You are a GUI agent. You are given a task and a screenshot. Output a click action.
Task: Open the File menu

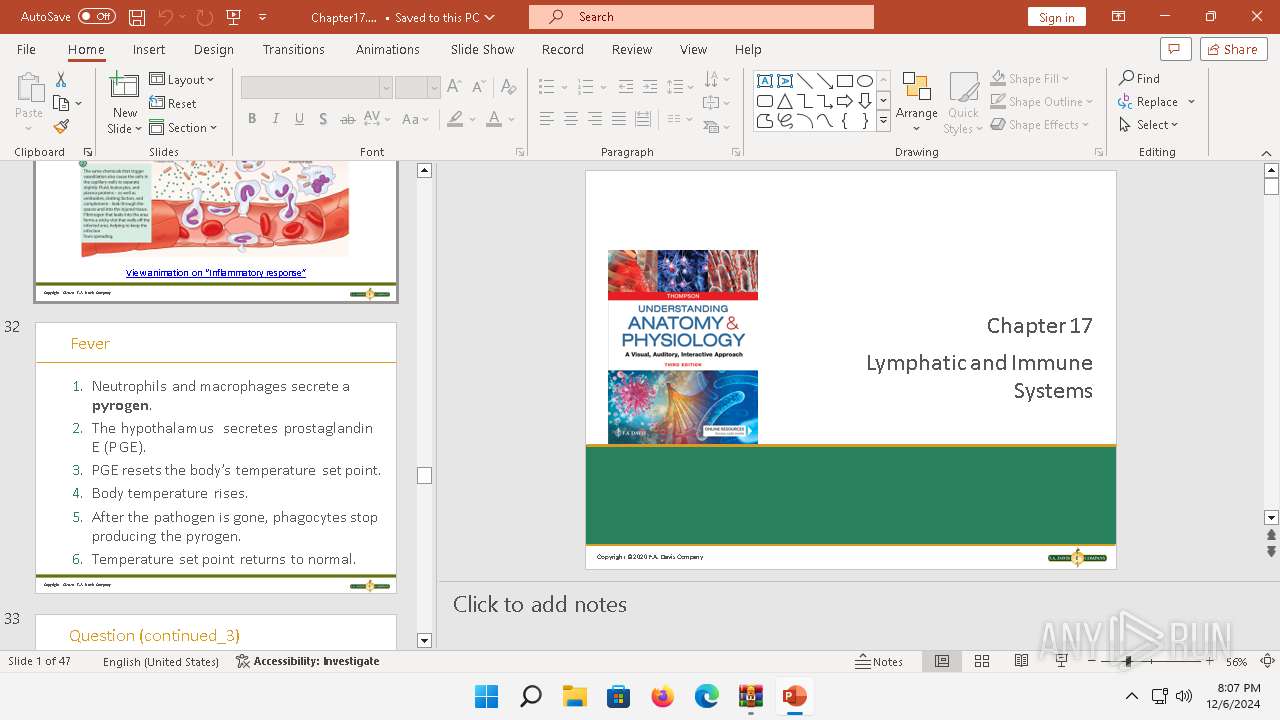click(x=26, y=49)
